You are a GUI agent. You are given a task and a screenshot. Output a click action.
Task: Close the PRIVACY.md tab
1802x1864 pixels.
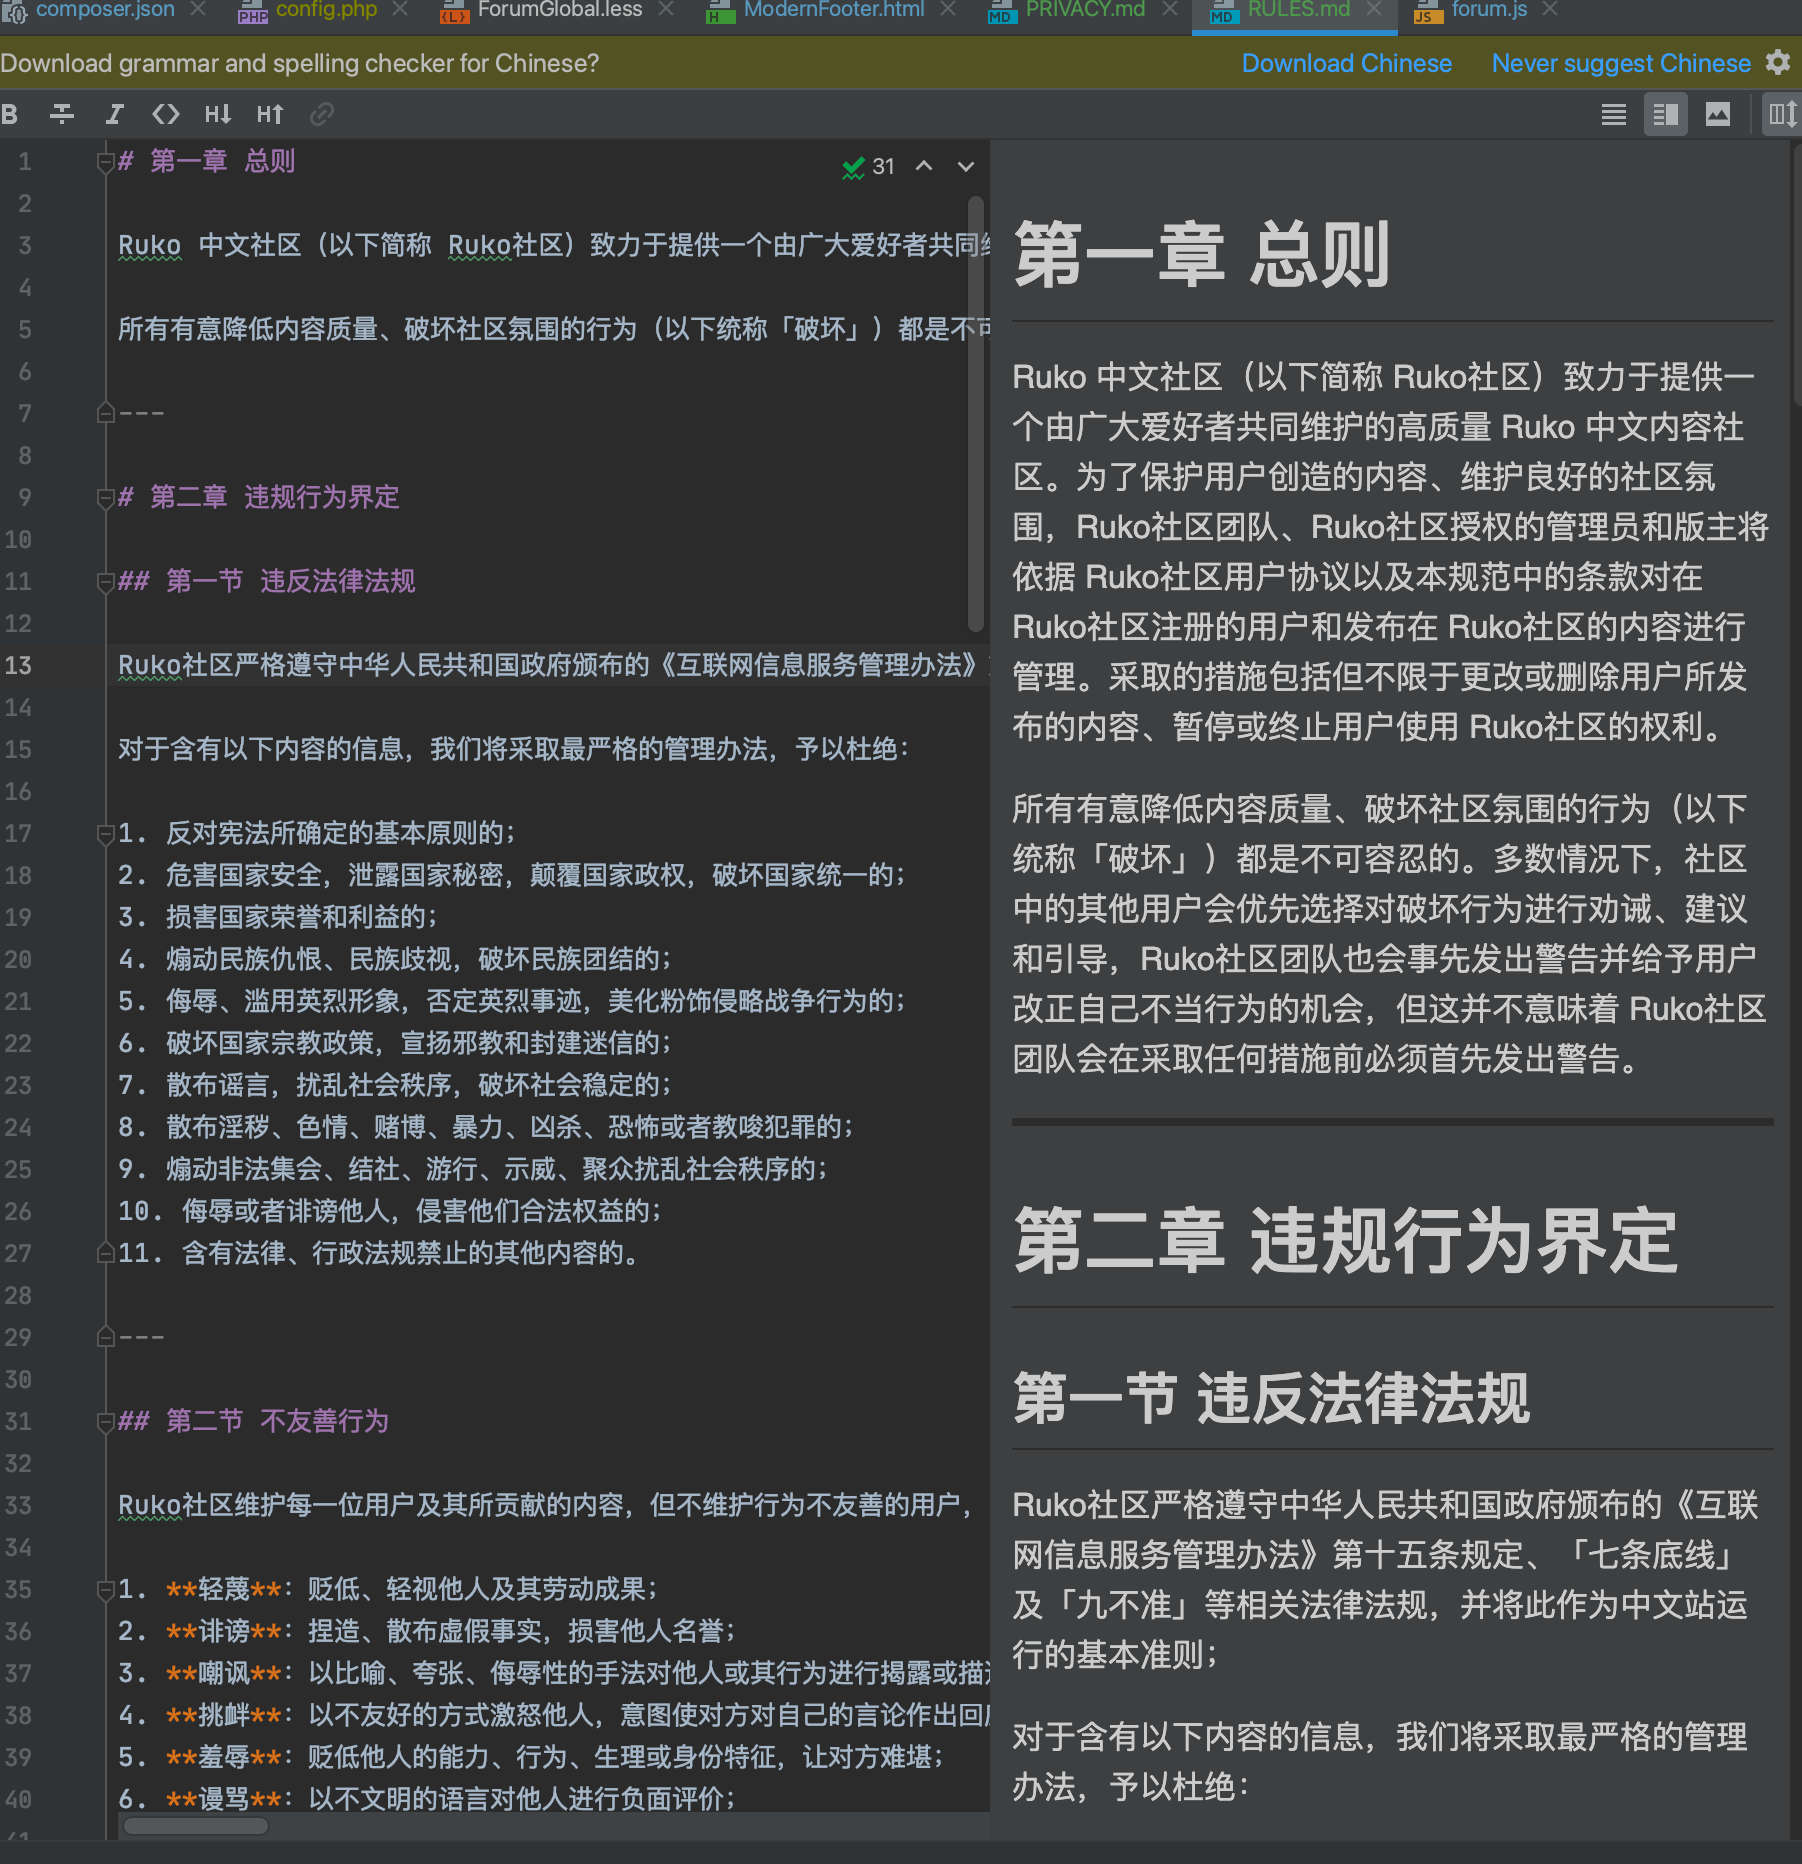1170,9
